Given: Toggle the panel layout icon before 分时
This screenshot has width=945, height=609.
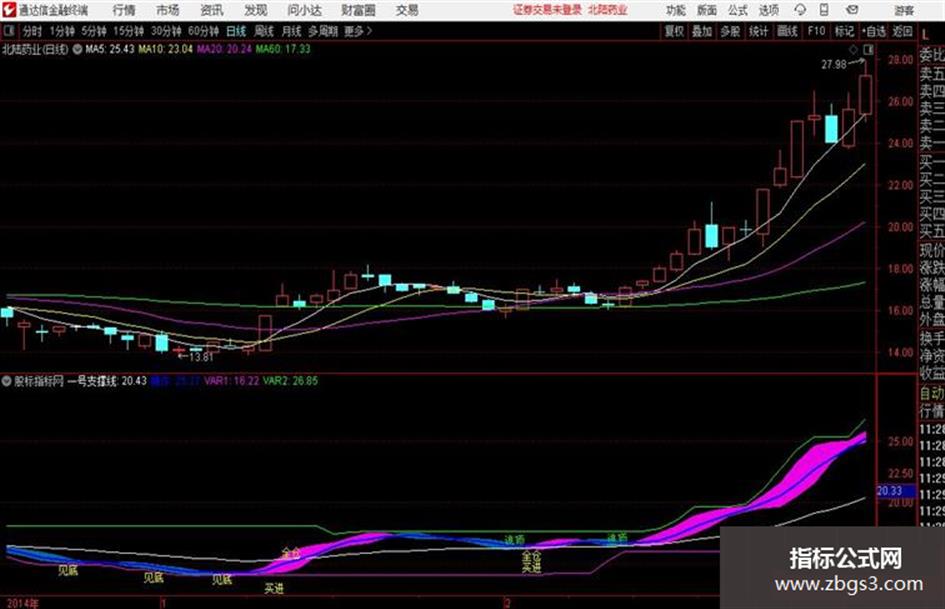Looking at the screenshot, I should (x=9, y=31).
